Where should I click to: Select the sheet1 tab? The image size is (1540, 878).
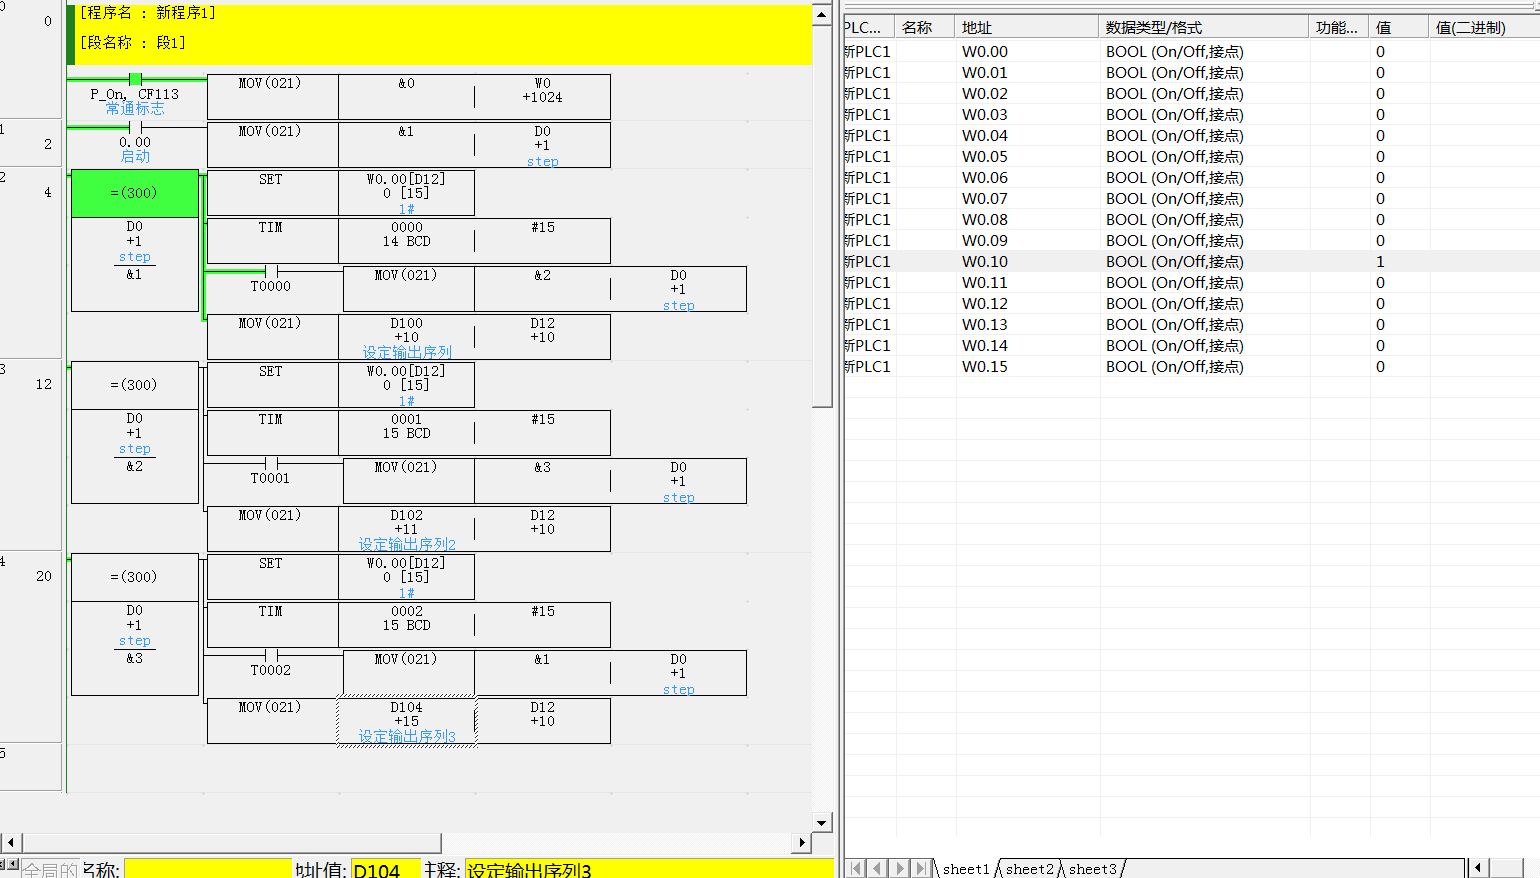tap(965, 869)
